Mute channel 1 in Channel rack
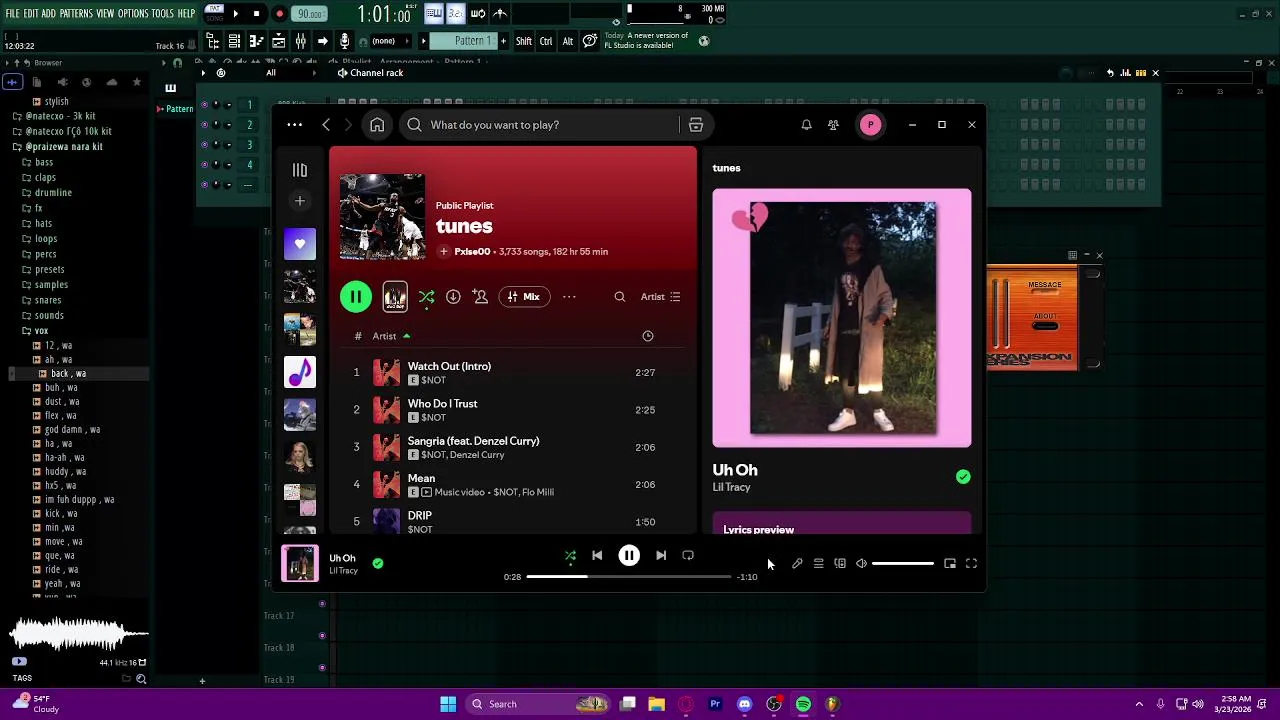This screenshot has height=720, width=1280. pos(204,105)
